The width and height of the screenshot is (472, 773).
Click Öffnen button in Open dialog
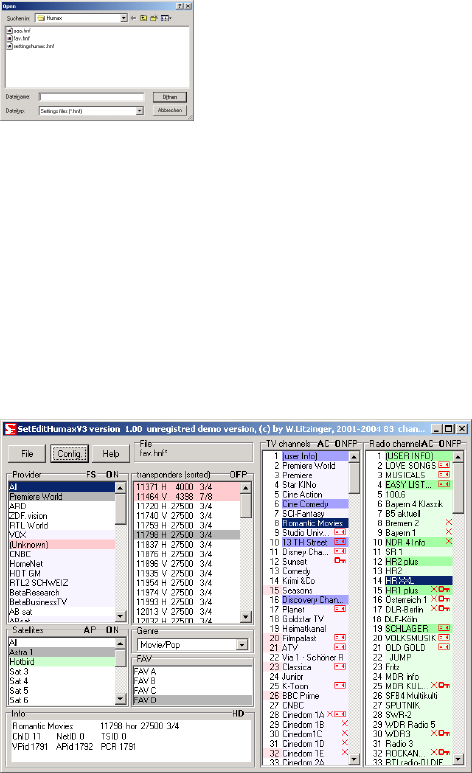tap(170, 97)
